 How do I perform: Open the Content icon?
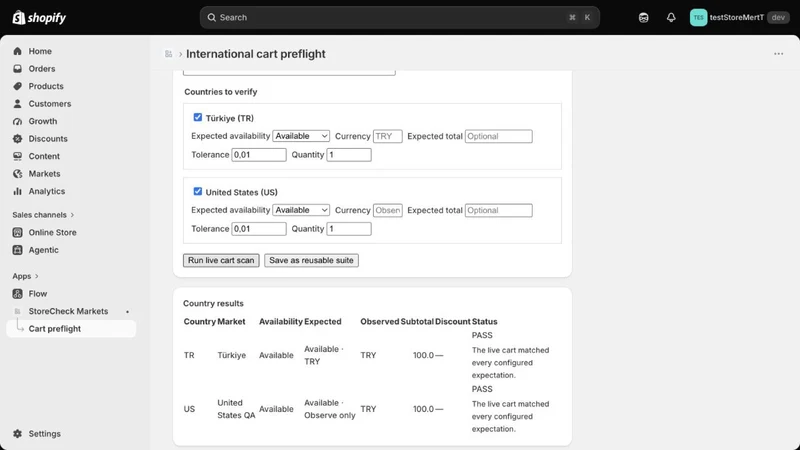tap(17, 156)
